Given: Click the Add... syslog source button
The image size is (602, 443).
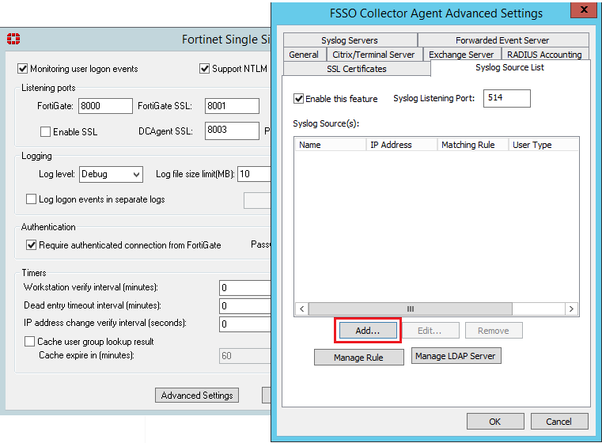Looking at the screenshot, I should 367,329.
